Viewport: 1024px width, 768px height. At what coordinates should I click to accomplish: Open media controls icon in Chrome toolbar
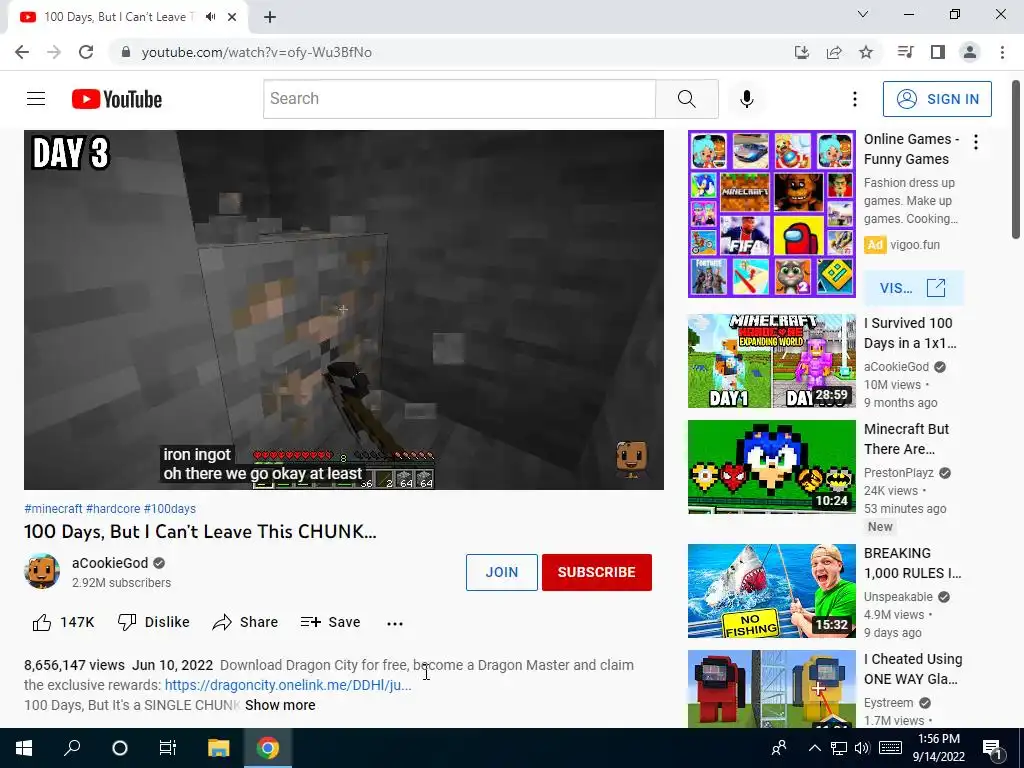coord(905,52)
